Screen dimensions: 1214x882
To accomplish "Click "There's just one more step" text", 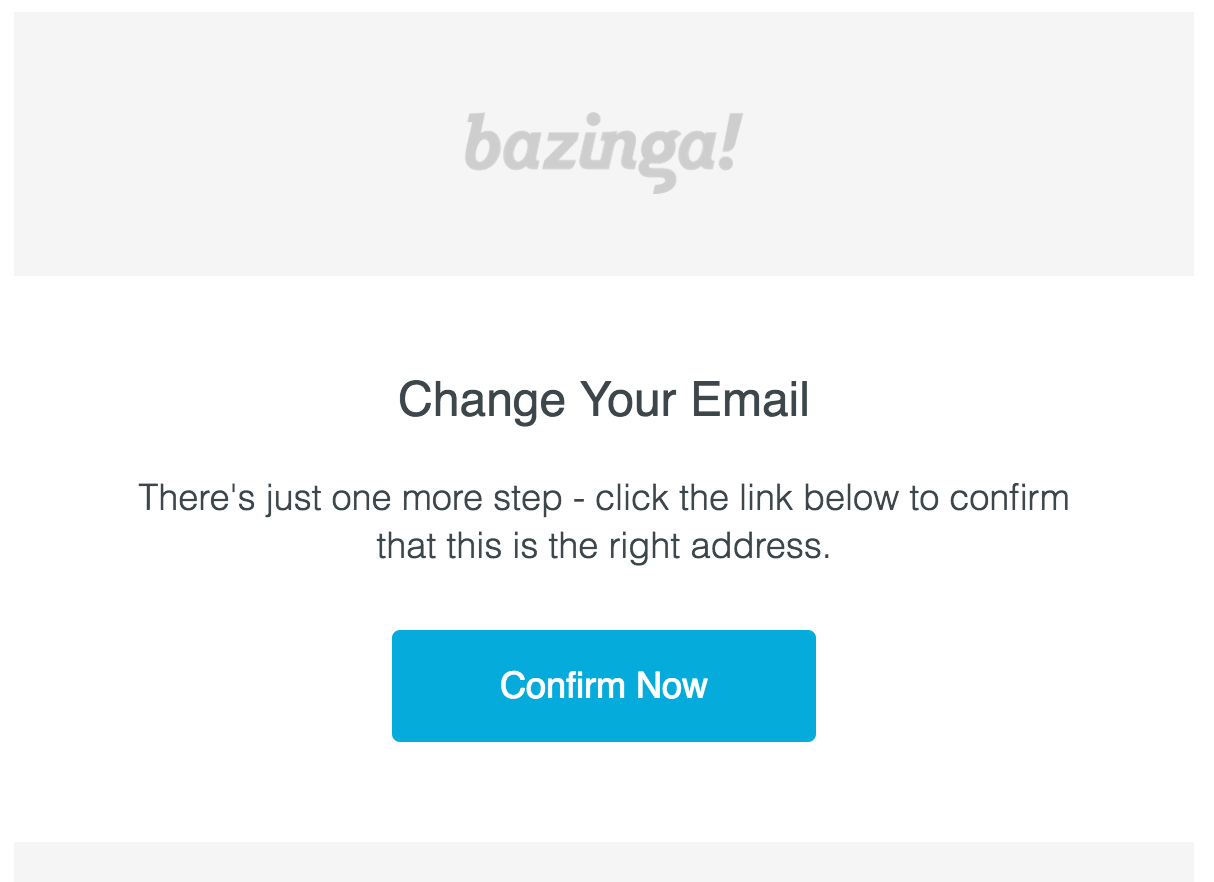I will [x=349, y=497].
